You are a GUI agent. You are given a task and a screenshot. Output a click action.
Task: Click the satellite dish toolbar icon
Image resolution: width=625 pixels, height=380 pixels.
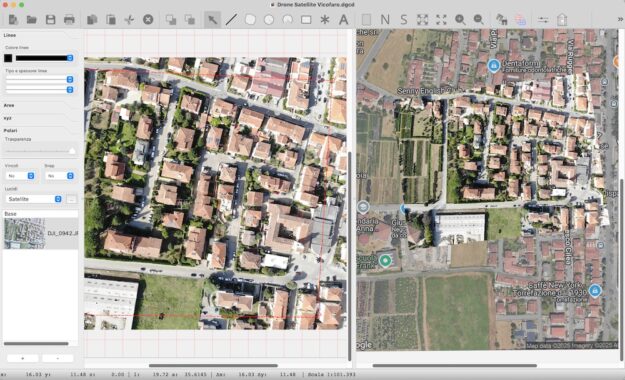501,20
